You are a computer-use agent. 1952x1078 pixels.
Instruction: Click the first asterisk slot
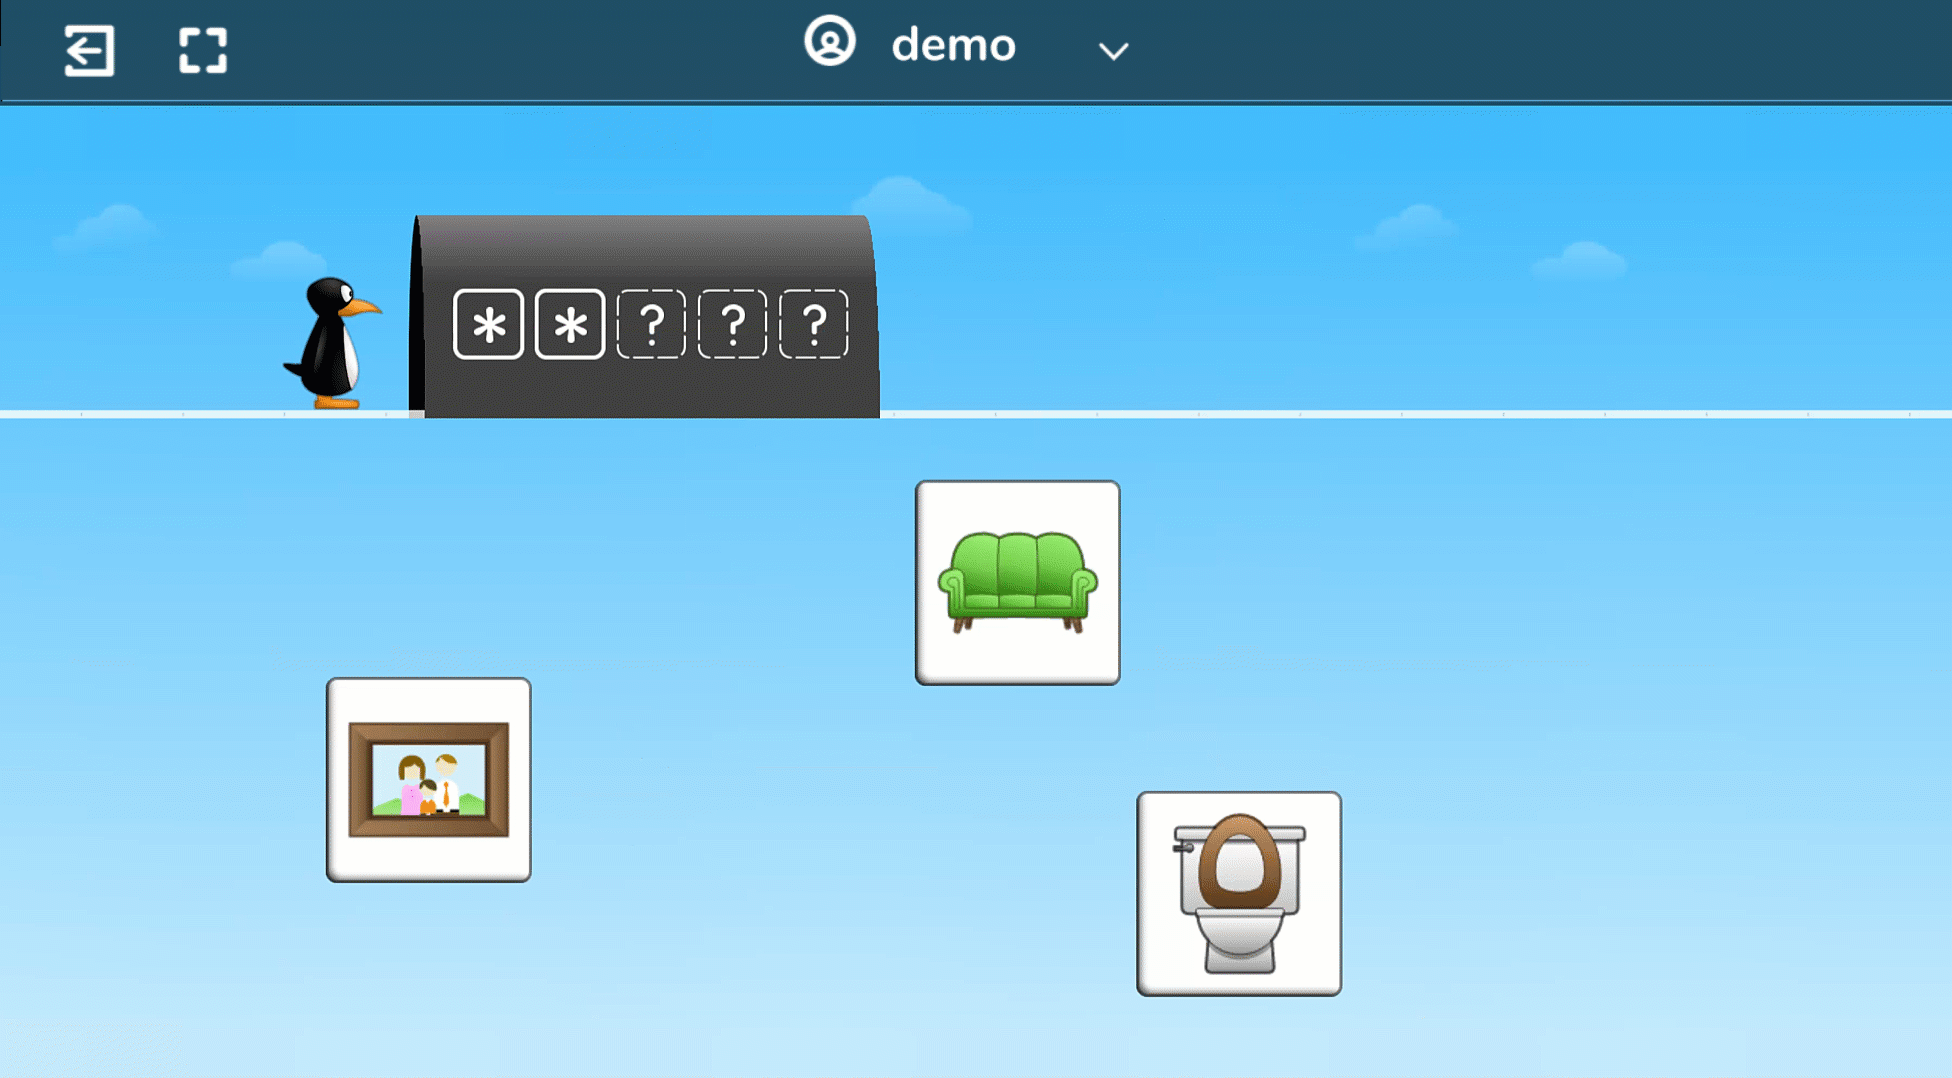(x=488, y=324)
